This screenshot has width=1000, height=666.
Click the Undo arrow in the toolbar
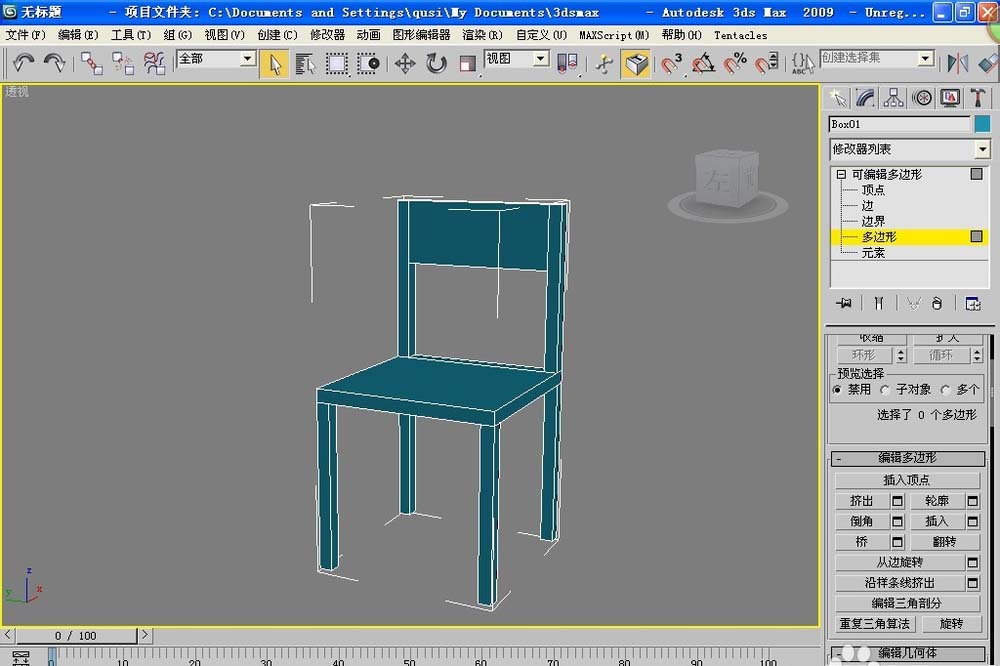pos(23,63)
